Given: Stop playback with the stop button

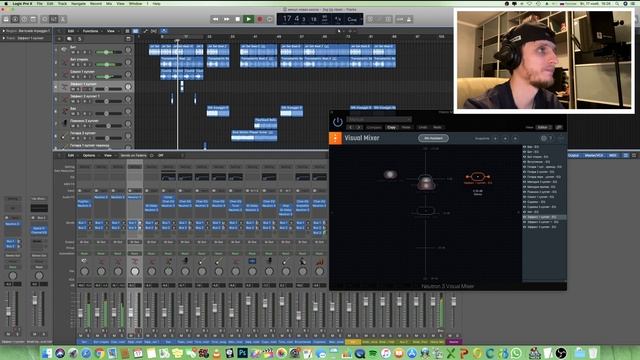Looking at the screenshot, I should (x=238, y=19).
